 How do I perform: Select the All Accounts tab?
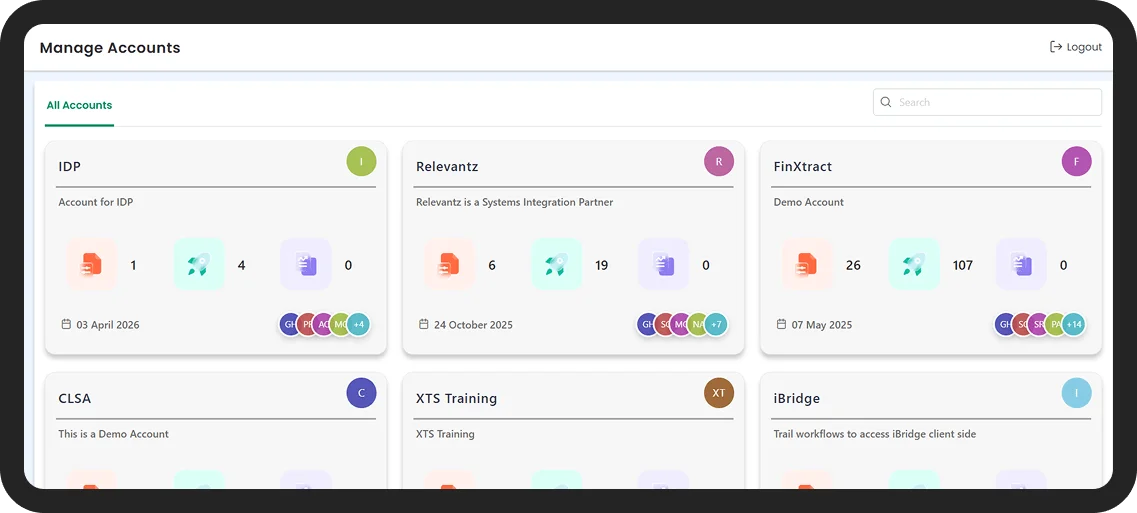[79, 105]
